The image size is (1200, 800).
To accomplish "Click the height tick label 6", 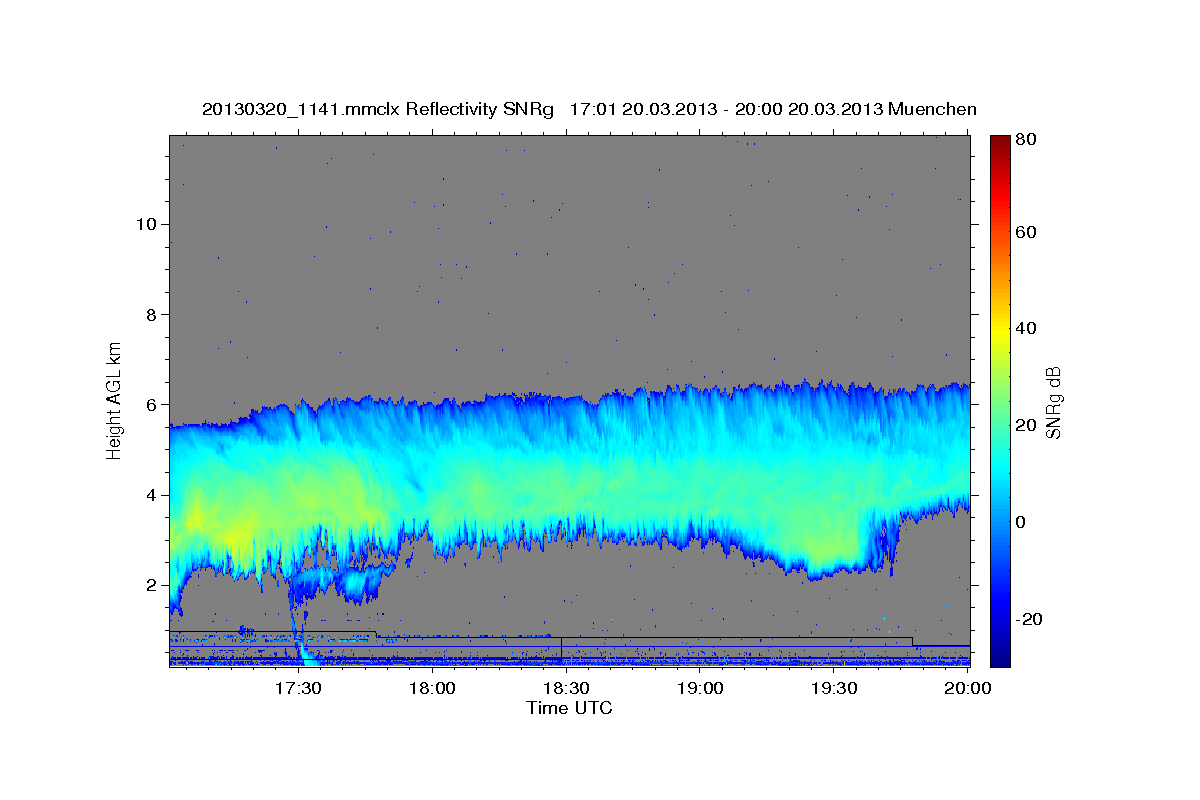I will [153, 404].
